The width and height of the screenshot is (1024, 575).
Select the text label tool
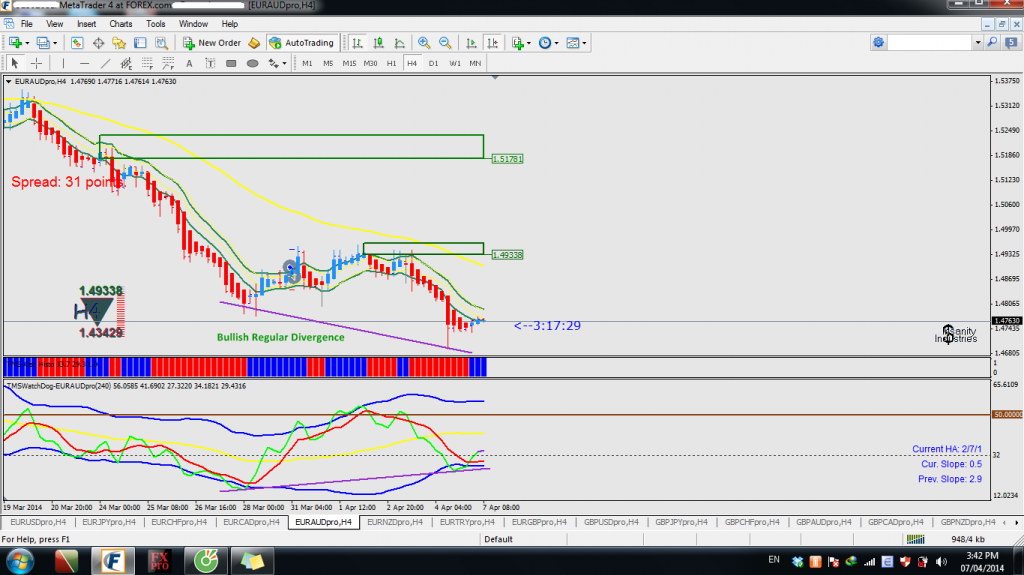click(x=210, y=63)
